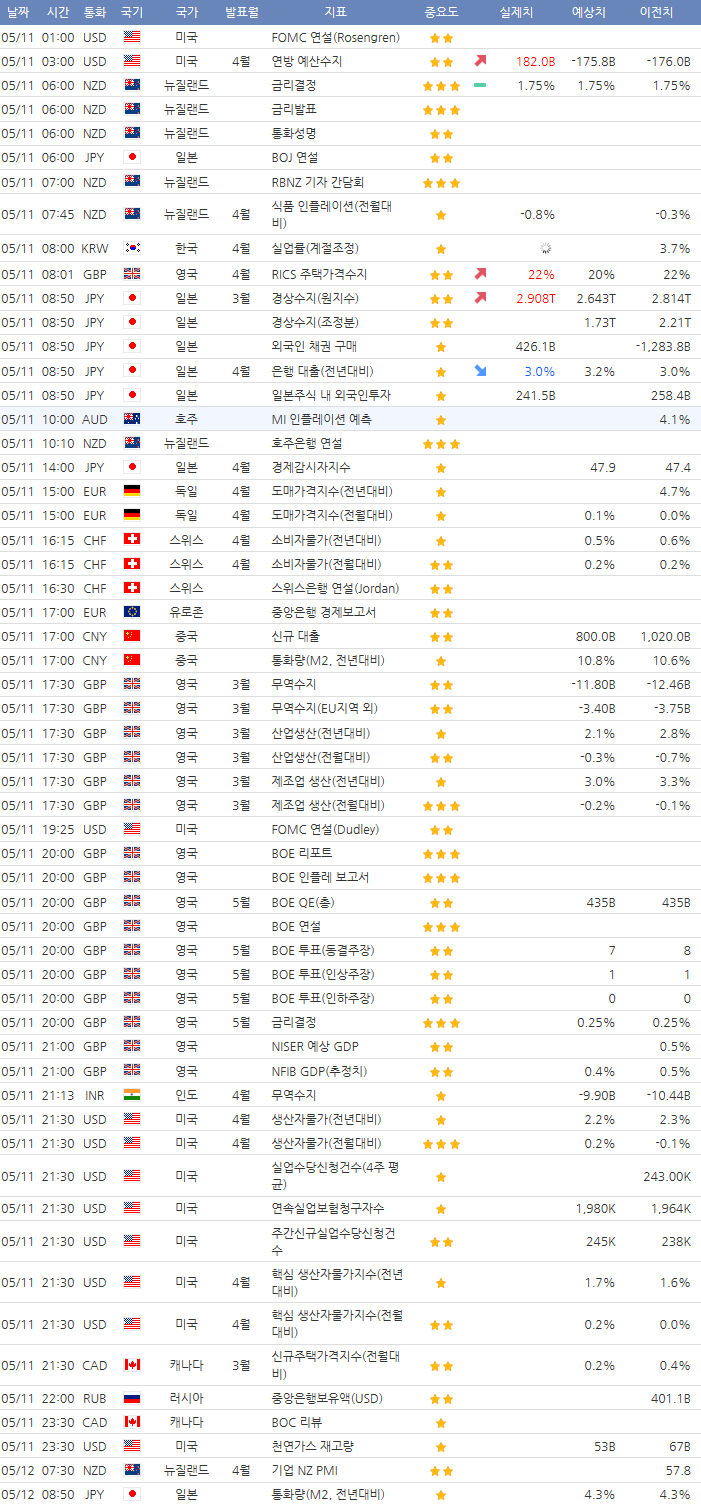Viewport: 701px width, 1506px height.
Task: Click the 이전치 column header
Action: pyautogui.click(x=656, y=13)
